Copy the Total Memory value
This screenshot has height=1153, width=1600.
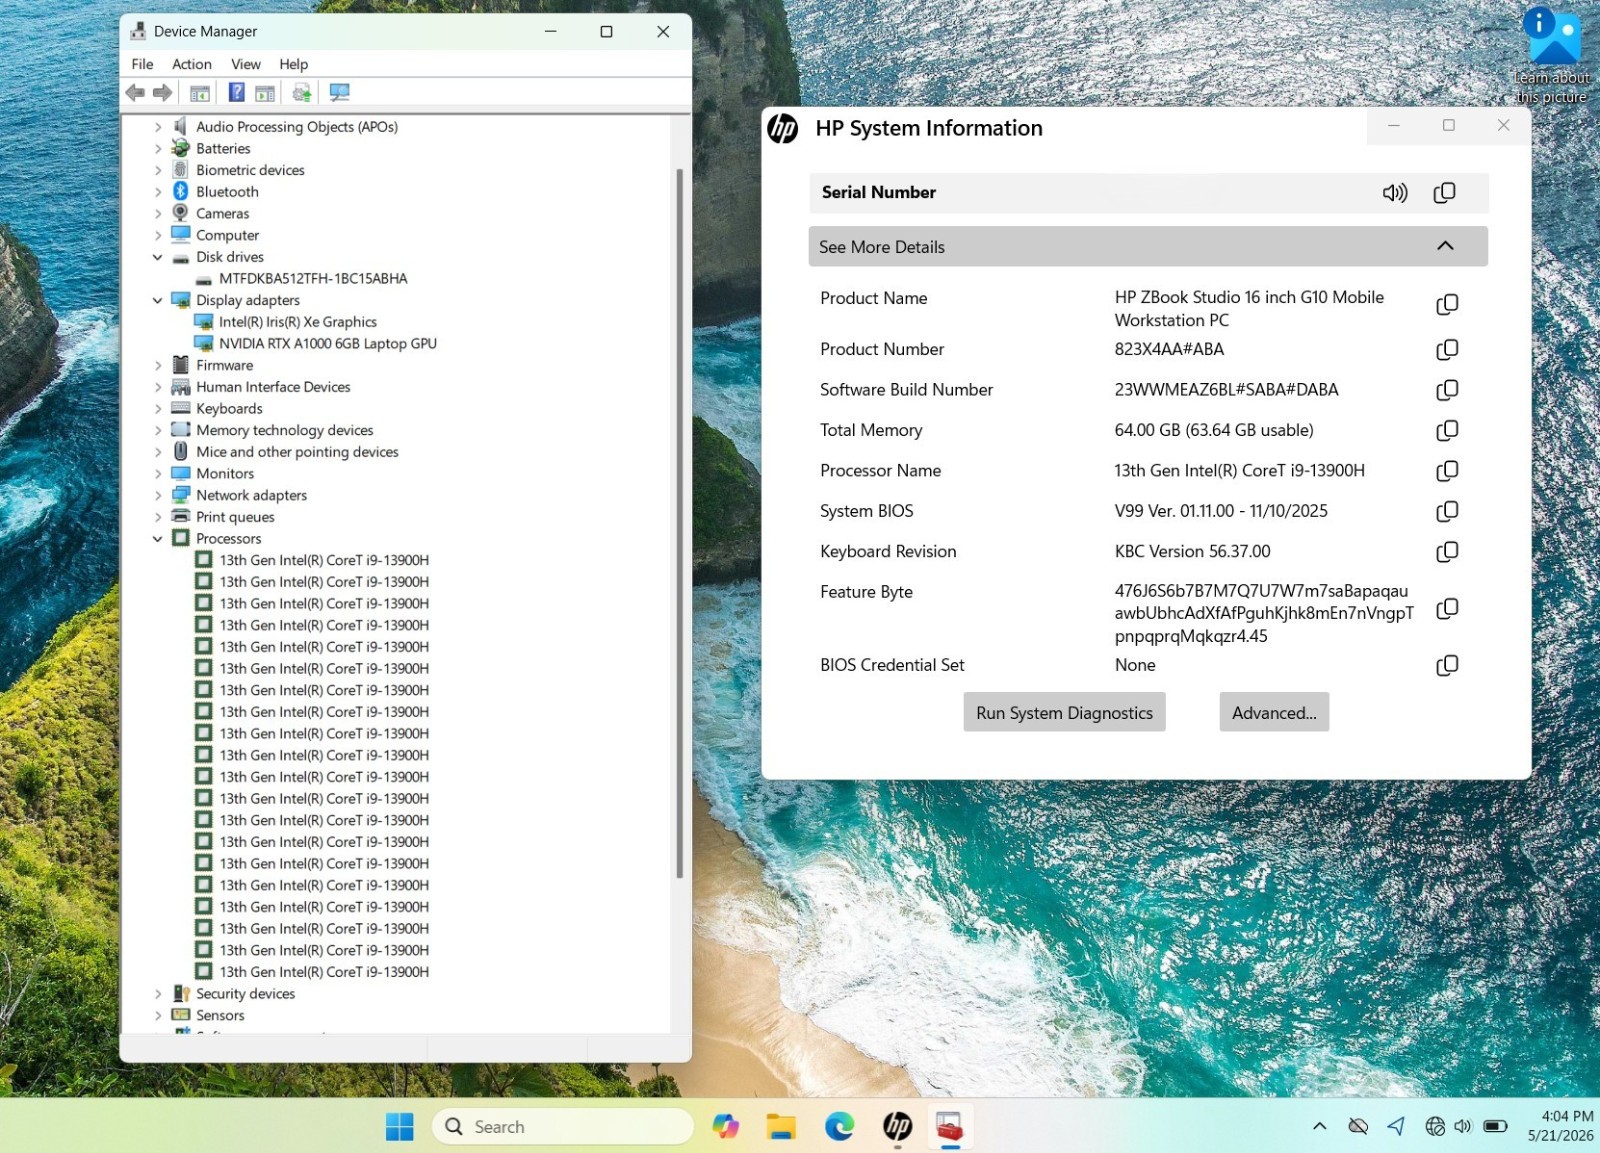(x=1447, y=431)
